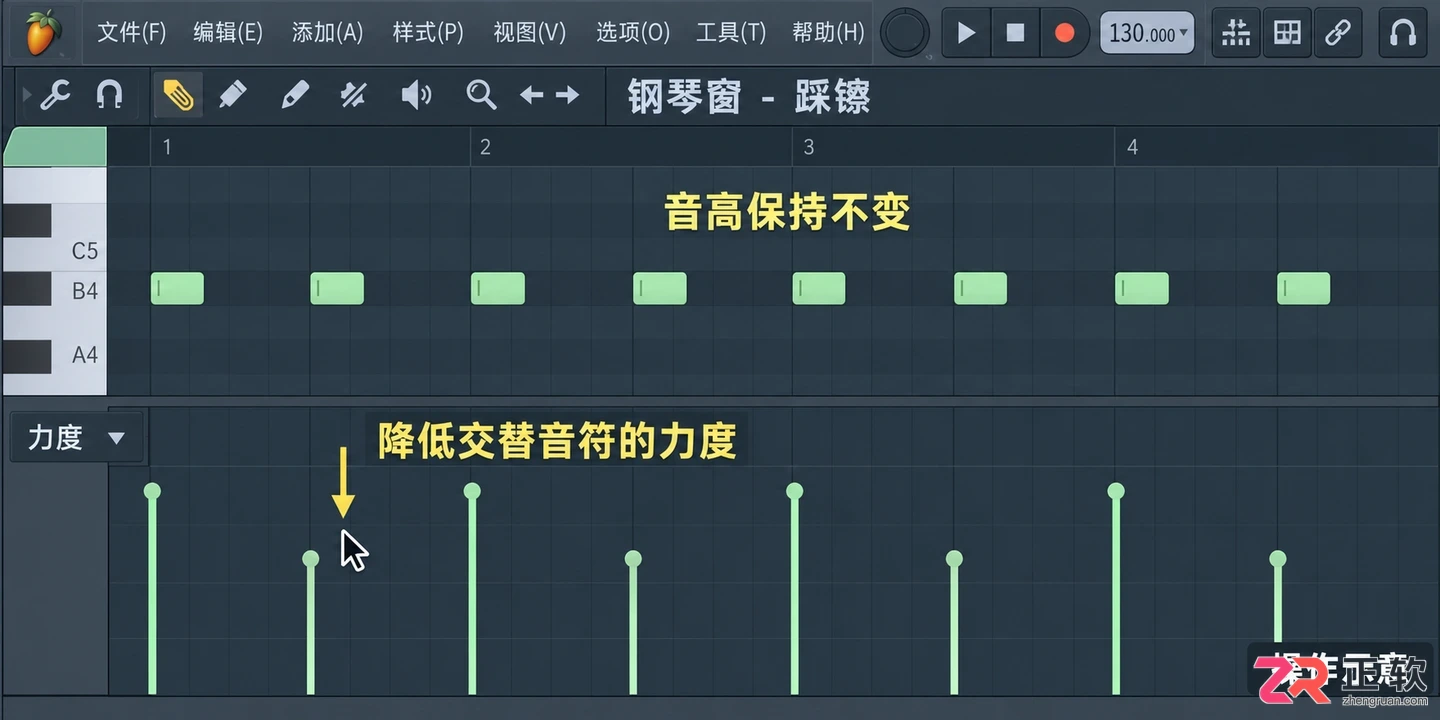Open the 视图(V) menu
The height and width of the screenshot is (720, 1440).
(x=530, y=33)
